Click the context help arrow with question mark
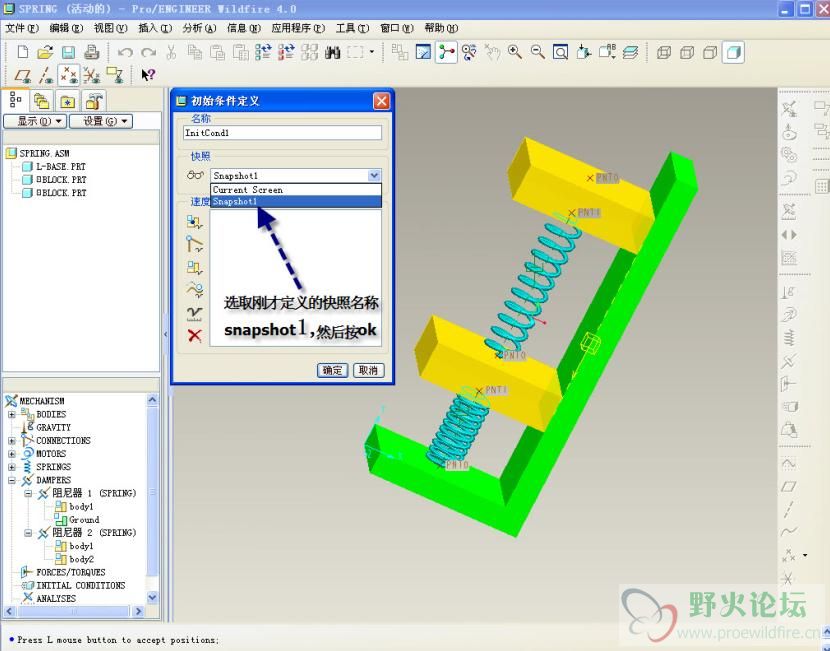This screenshot has height=651, width=830. coord(148,75)
